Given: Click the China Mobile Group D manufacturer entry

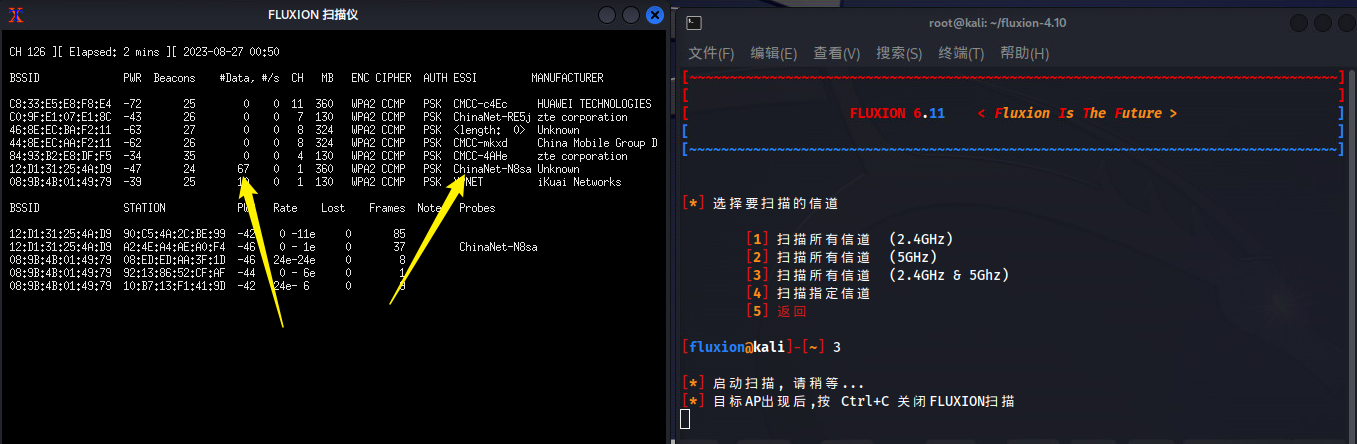Looking at the screenshot, I should click(597, 143).
